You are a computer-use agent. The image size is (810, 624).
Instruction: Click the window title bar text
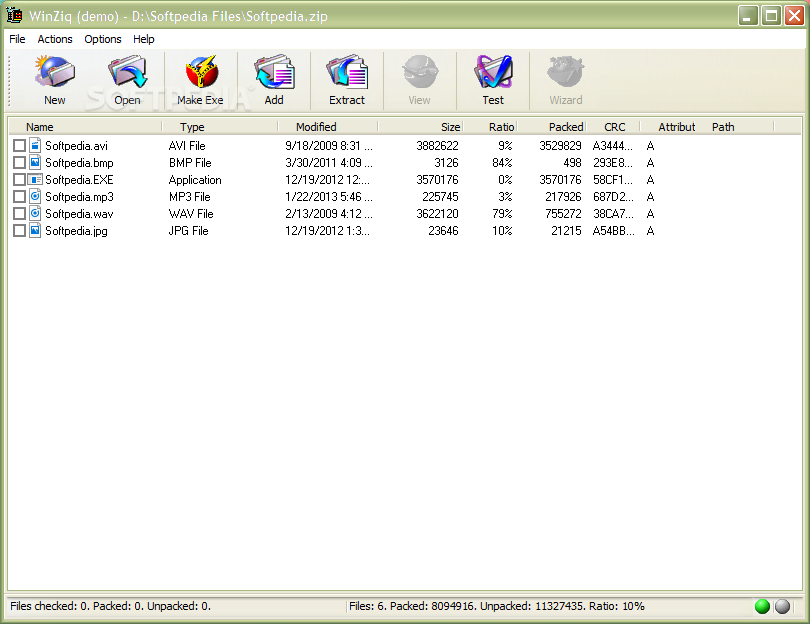click(x=178, y=16)
